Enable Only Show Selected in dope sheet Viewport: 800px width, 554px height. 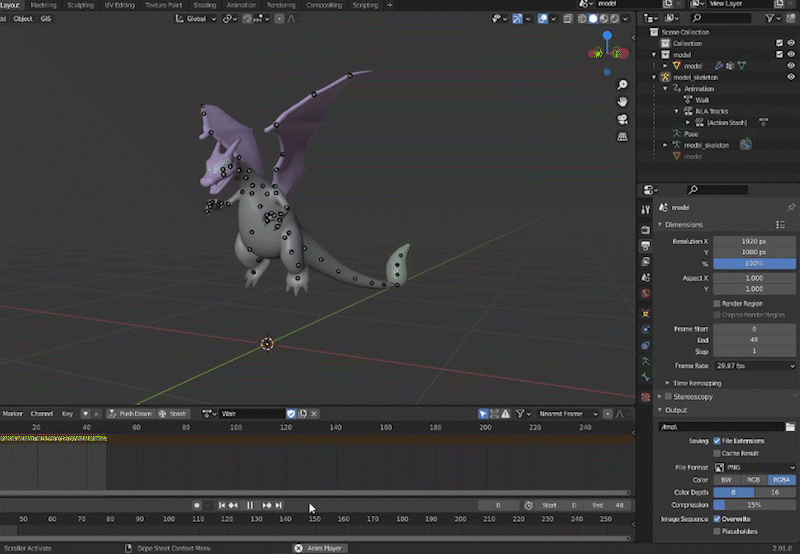point(483,414)
